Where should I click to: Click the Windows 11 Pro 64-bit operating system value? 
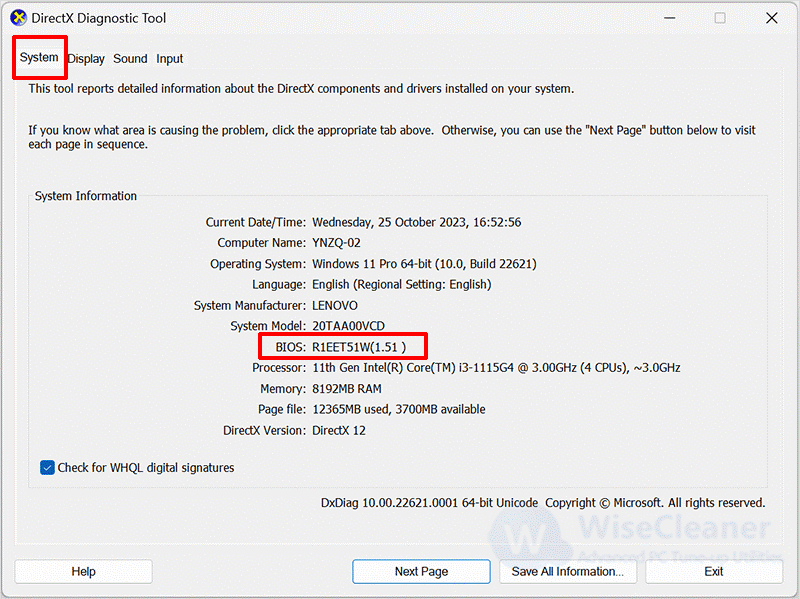[424, 264]
